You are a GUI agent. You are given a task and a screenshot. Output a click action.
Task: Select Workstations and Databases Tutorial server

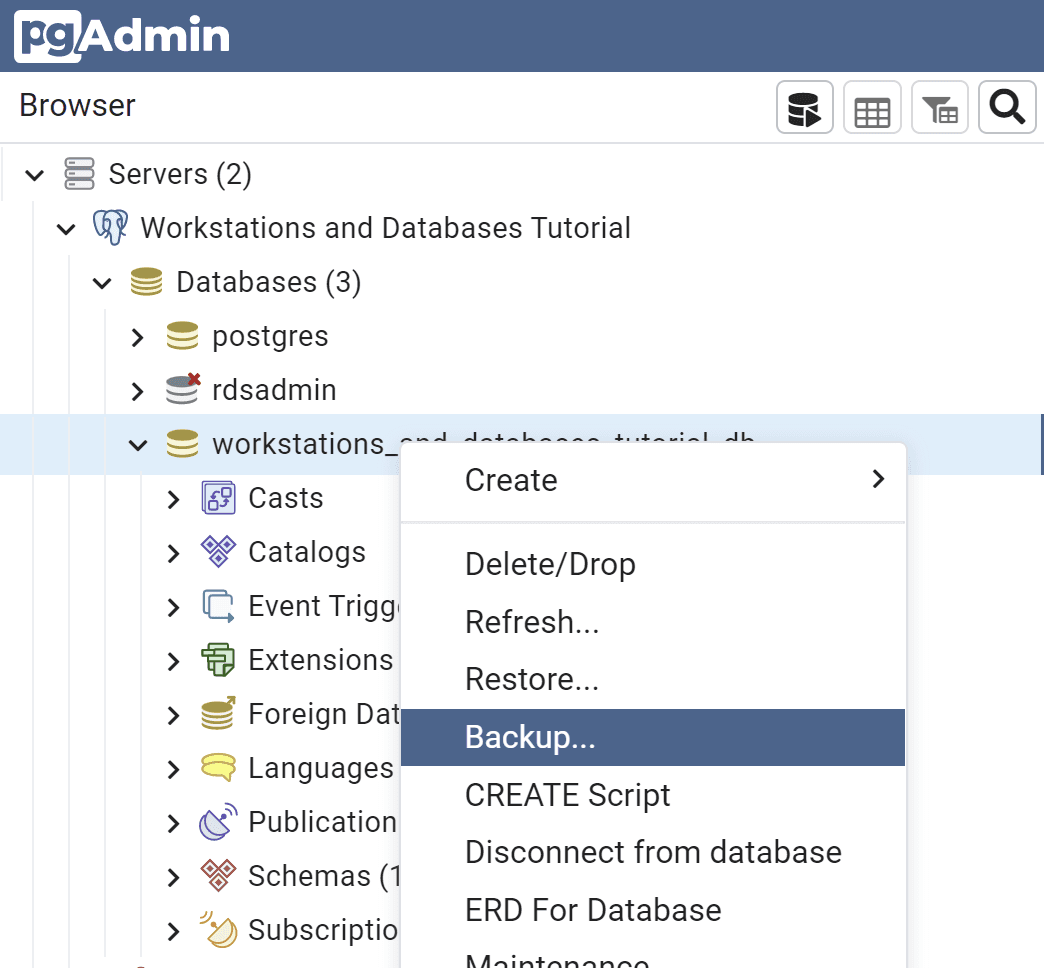point(385,228)
